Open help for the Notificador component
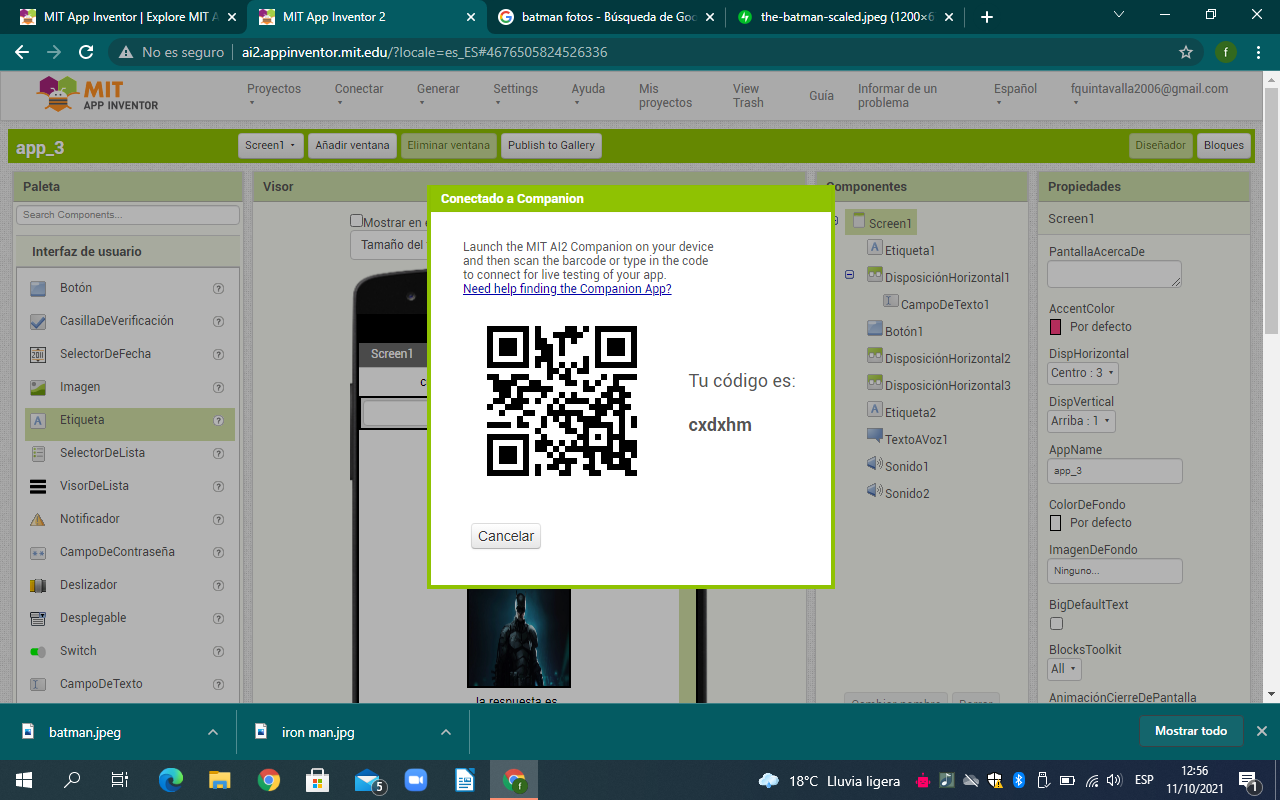 pos(218,519)
